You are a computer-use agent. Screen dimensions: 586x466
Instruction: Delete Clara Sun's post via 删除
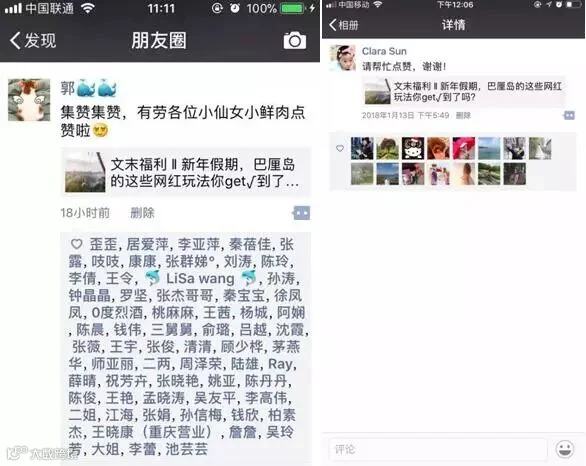click(463, 115)
